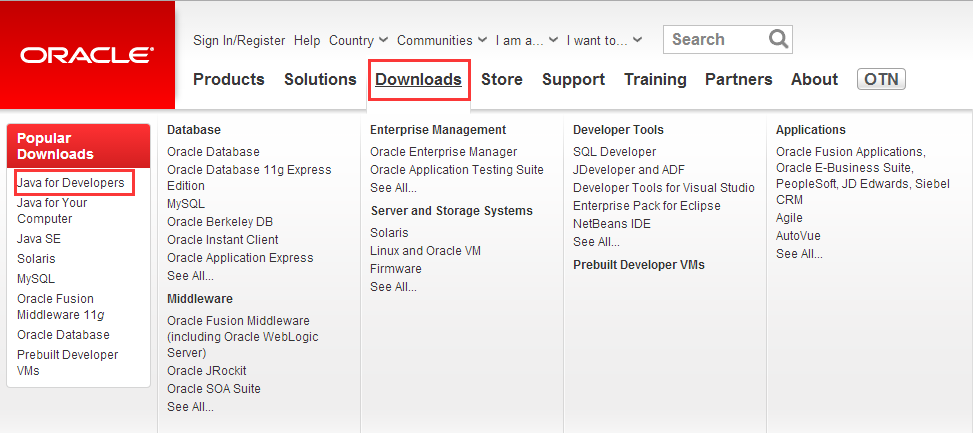973x433 pixels.
Task: Click the Database section heading
Action: point(194,130)
